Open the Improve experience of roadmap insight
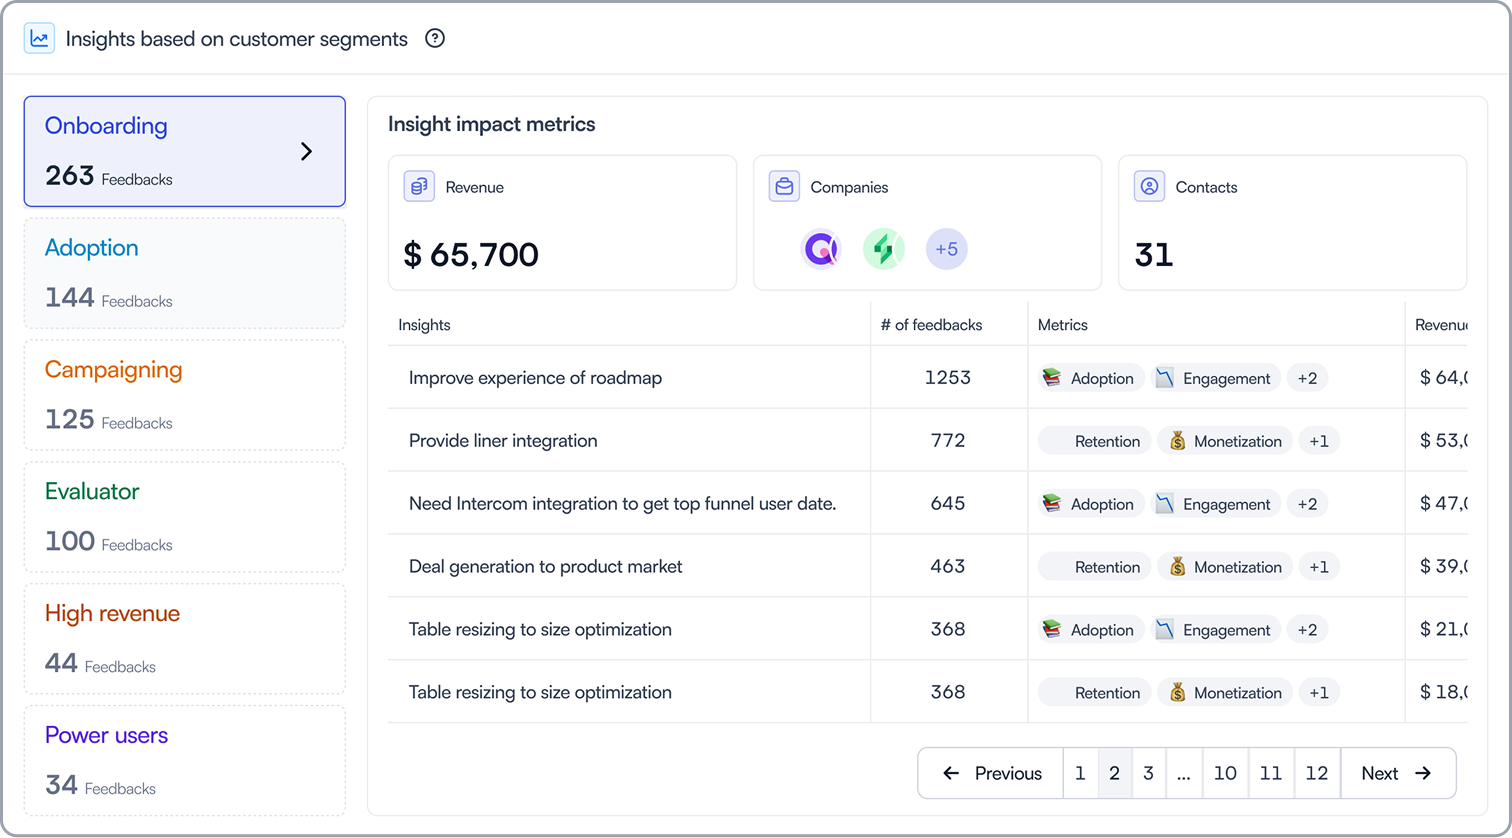Viewport: 1512px width, 838px height. (x=535, y=378)
